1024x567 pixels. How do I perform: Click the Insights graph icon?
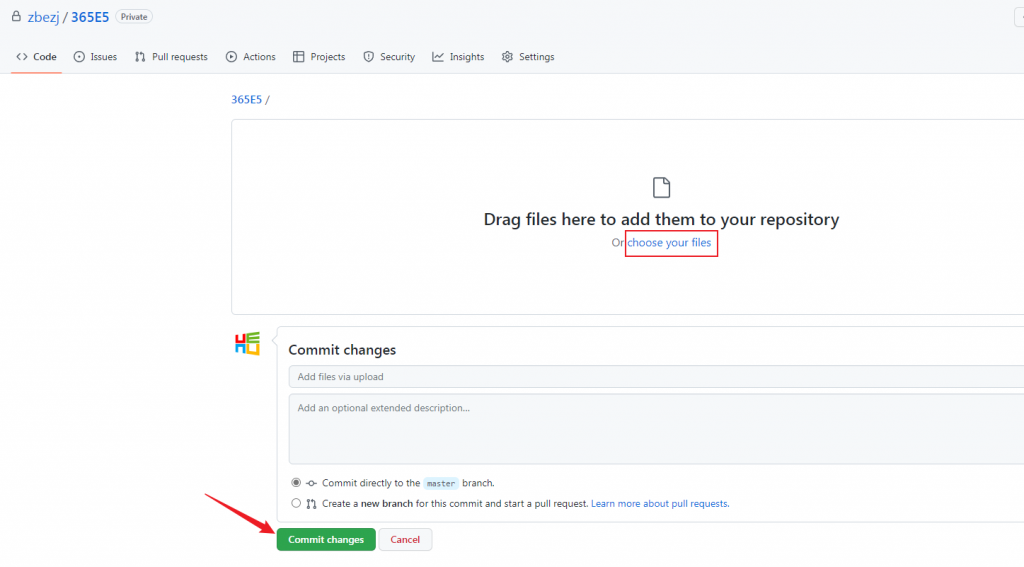pyautogui.click(x=438, y=57)
